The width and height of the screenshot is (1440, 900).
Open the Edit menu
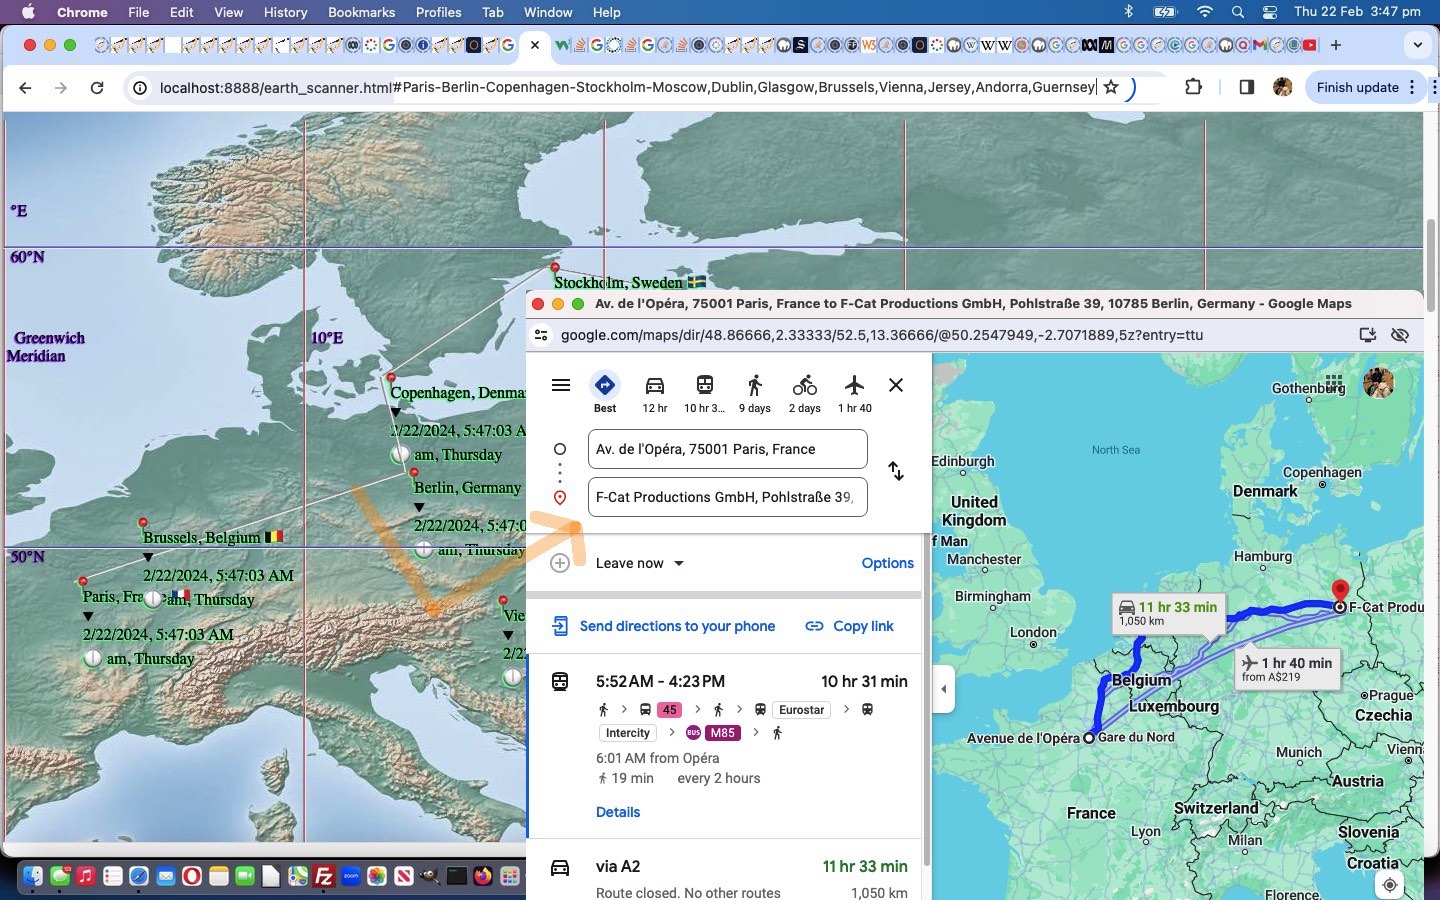coord(181,12)
